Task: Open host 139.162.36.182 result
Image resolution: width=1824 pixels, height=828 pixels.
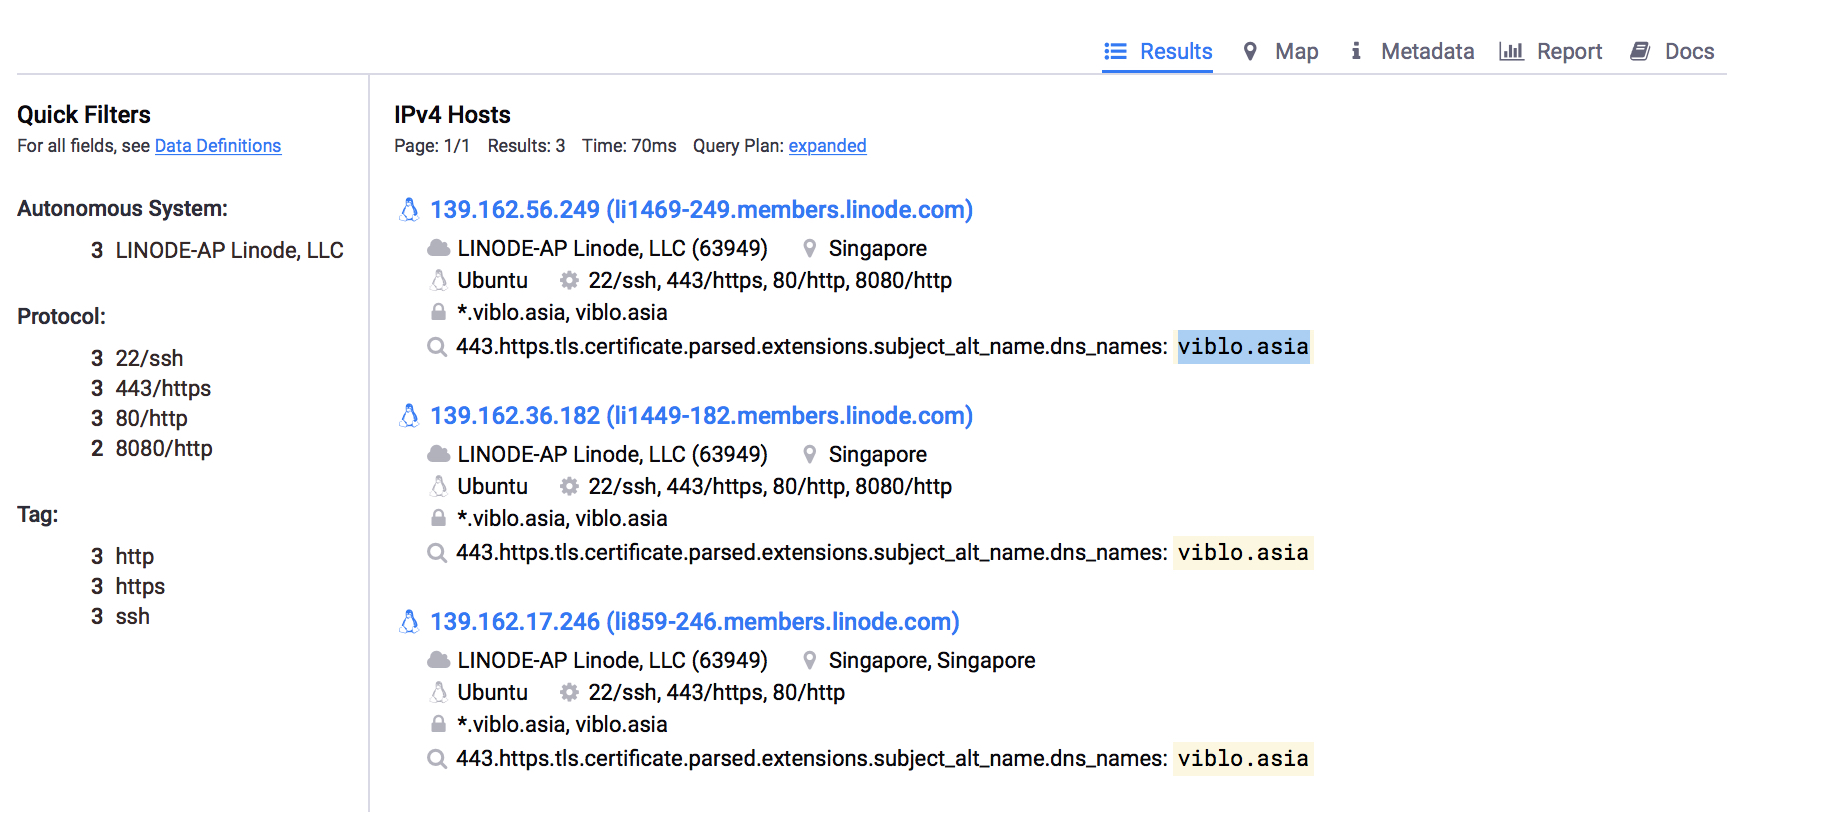Action: (x=701, y=416)
